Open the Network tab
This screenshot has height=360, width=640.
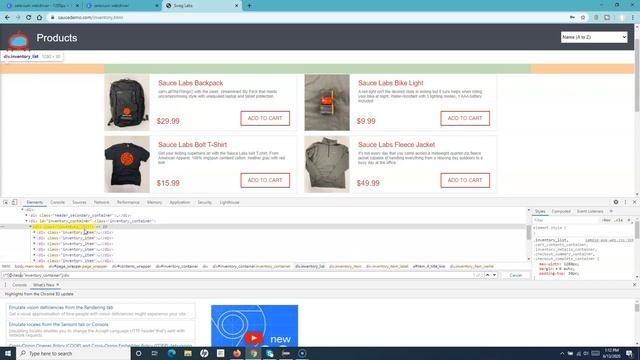click(102, 202)
